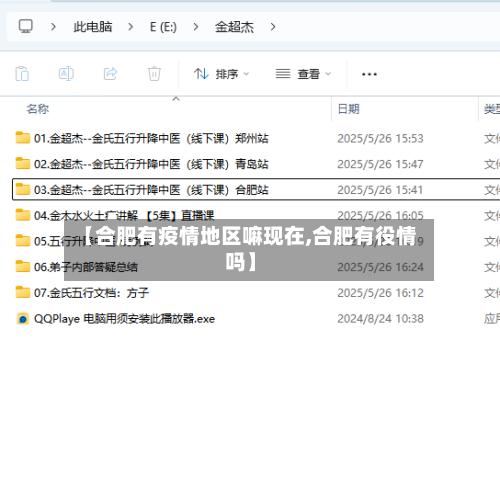Click folder icon of 07 方子 row
This screenshot has width=500, height=500.
click(x=23, y=292)
